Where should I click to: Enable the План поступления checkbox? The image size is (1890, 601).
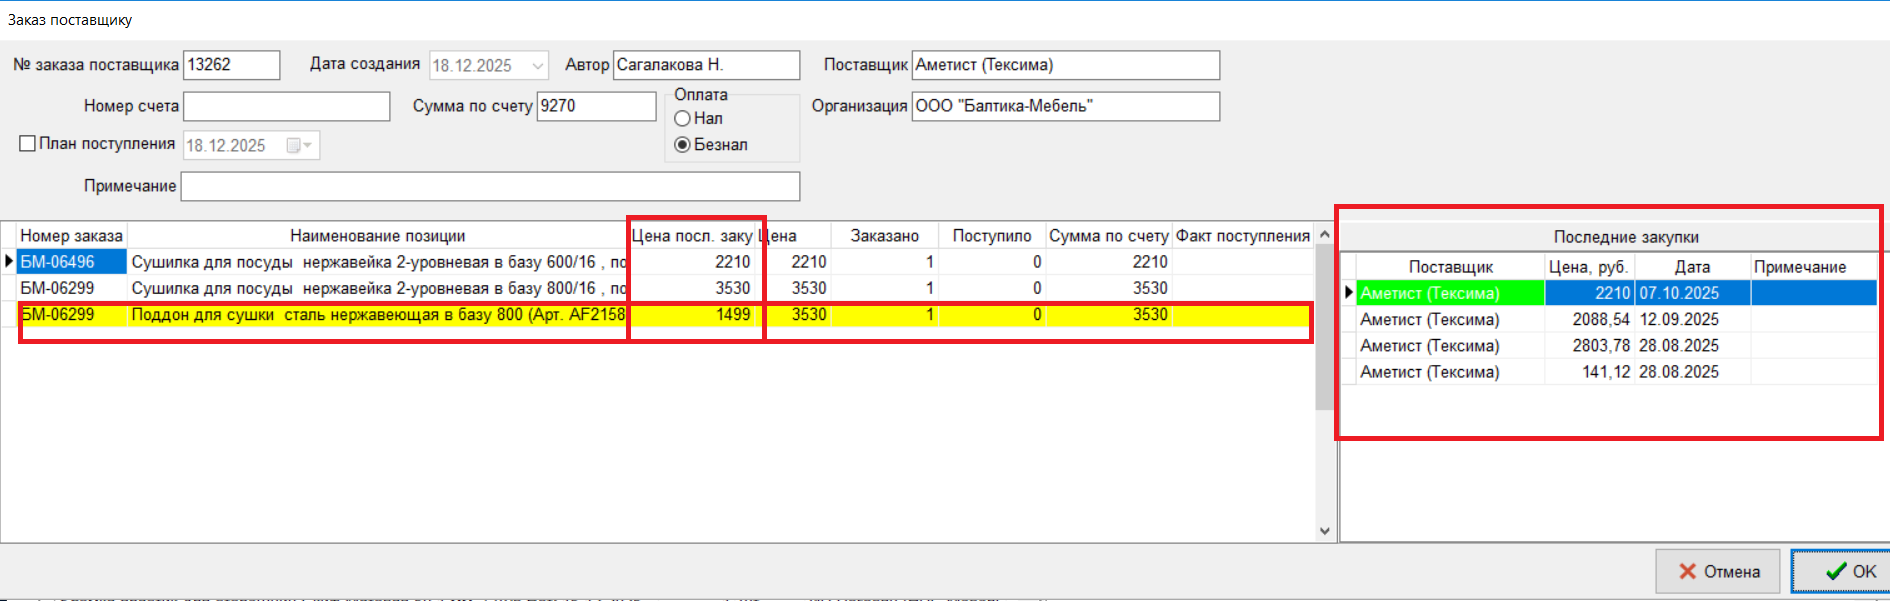28,144
